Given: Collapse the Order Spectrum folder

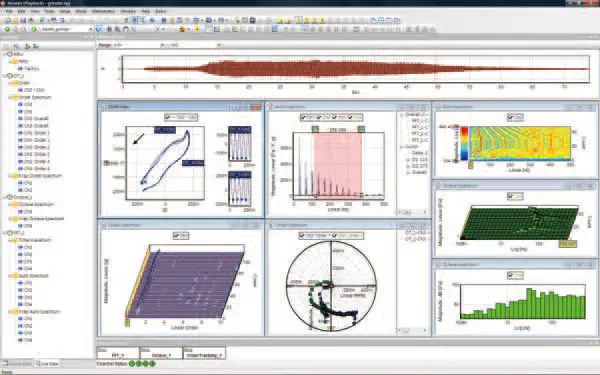Looking at the screenshot, I should tap(9, 97).
